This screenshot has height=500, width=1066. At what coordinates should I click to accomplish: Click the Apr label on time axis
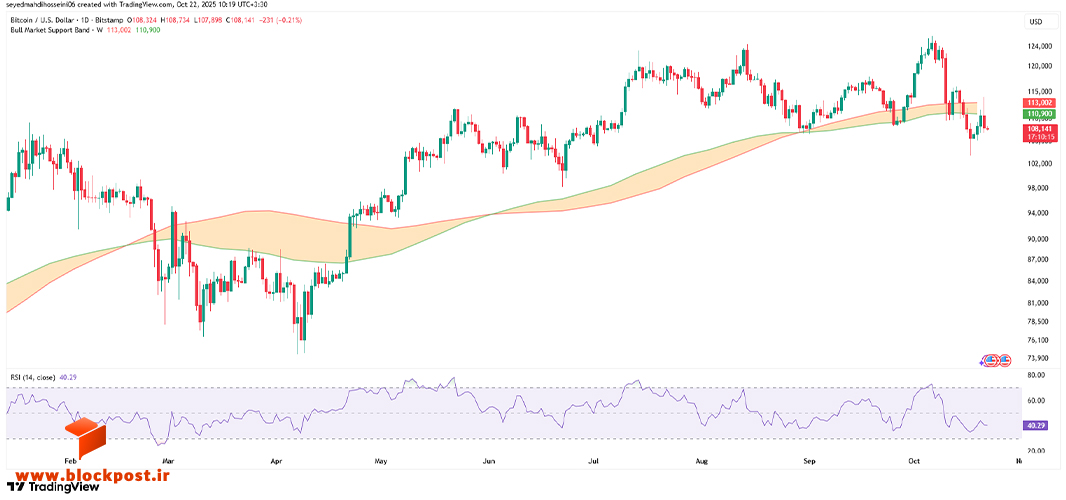coord(277,461)
